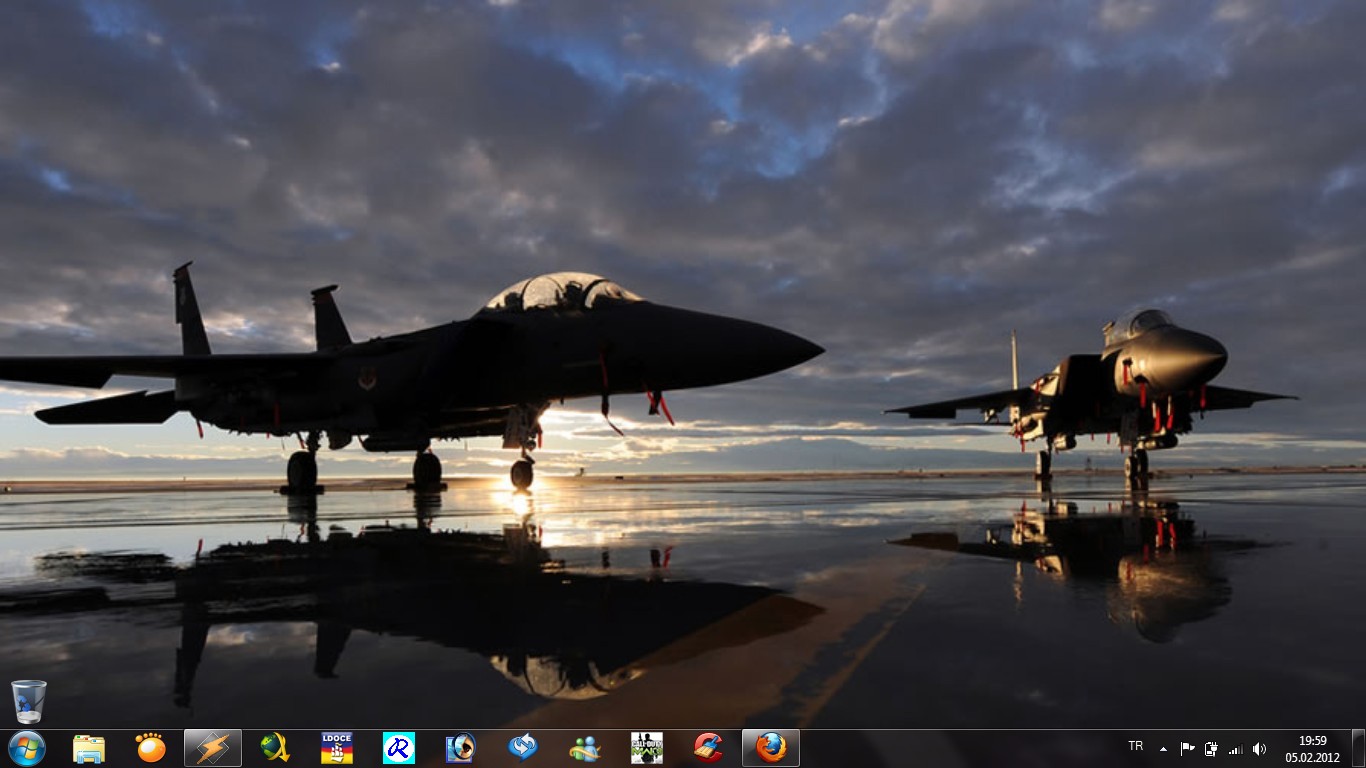Open Windows Live Messenger
The height and width of the screenshot is (768, 1366).
click(x=585, y=748)
